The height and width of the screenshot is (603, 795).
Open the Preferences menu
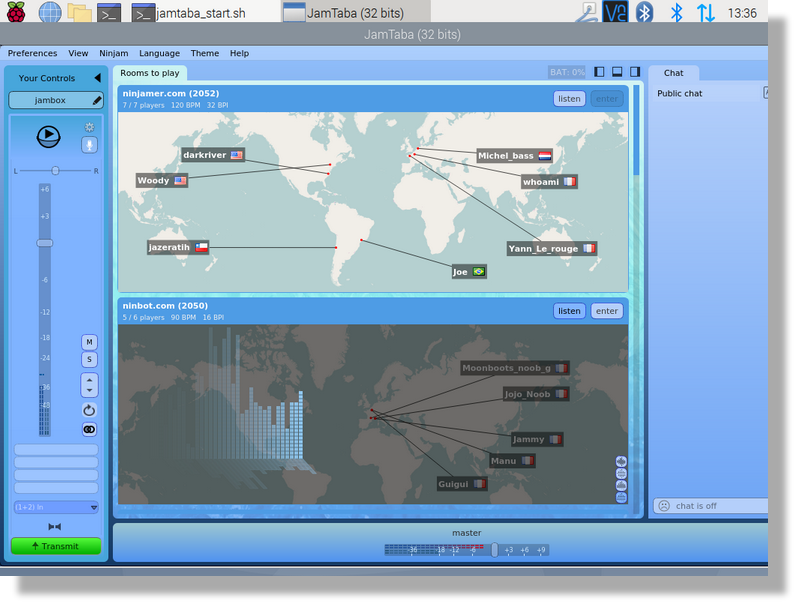(x=32, y=53)
